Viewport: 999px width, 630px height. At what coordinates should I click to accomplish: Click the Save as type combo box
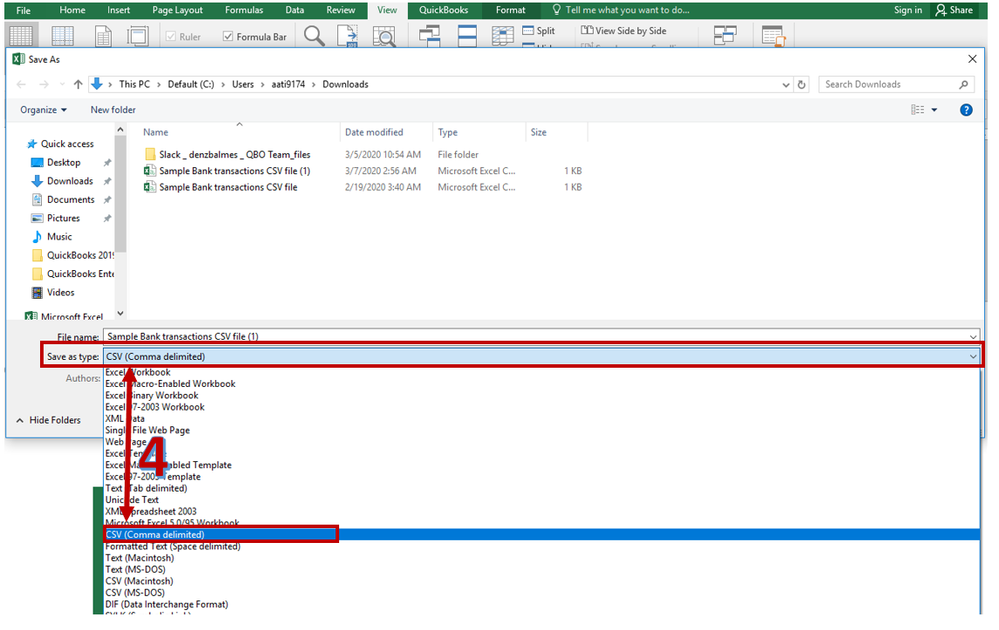(542, 357)
